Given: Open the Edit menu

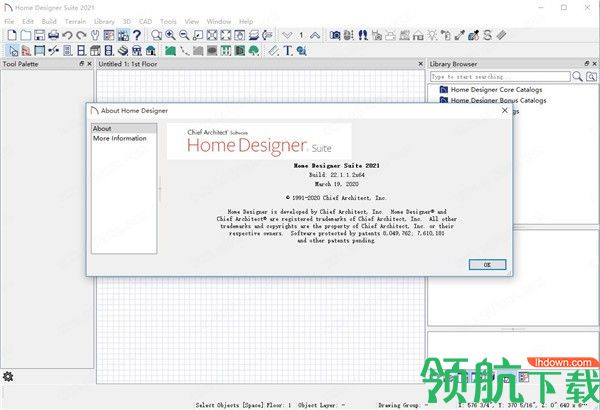Looking at the screenshot, I should coord(28,21).
